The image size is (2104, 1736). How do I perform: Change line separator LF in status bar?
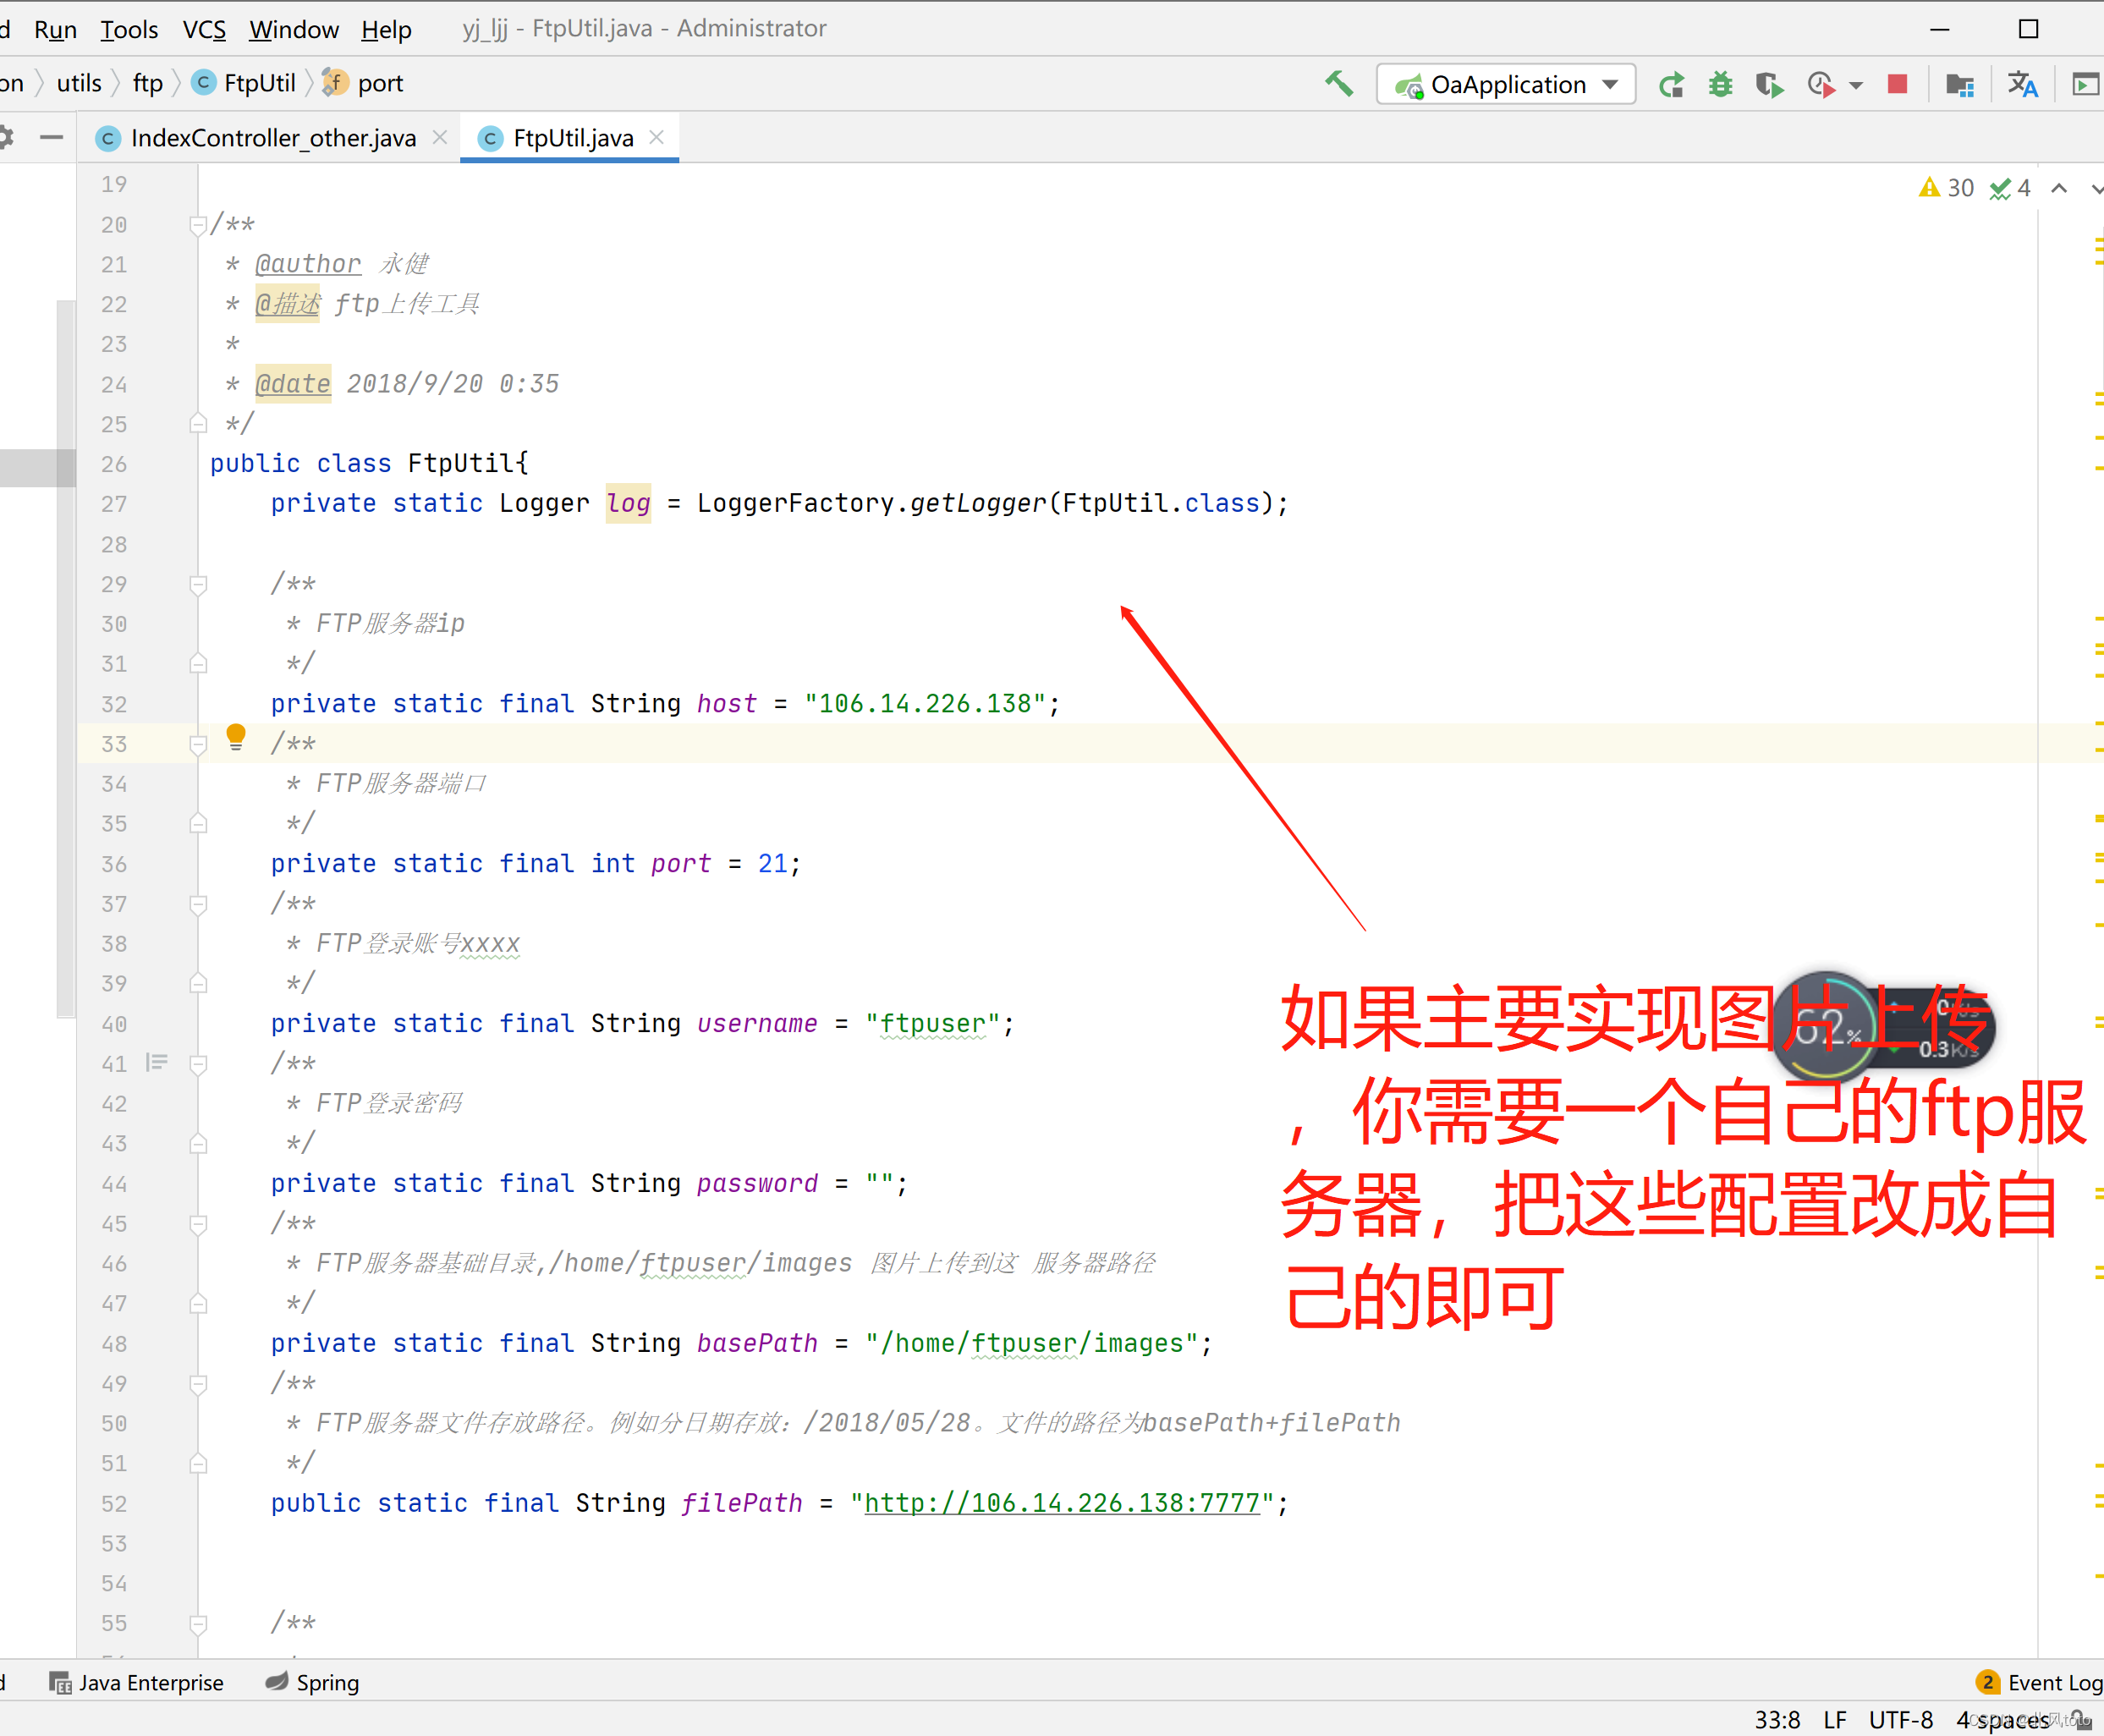pyautogui.click(x=1835, y=1720)
